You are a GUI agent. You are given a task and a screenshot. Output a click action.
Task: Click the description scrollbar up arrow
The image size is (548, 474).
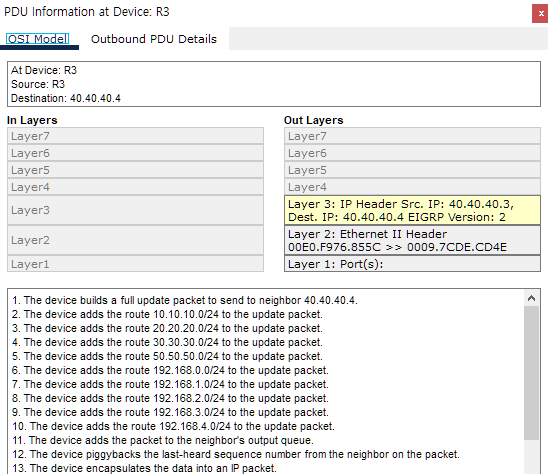point(532,298)
